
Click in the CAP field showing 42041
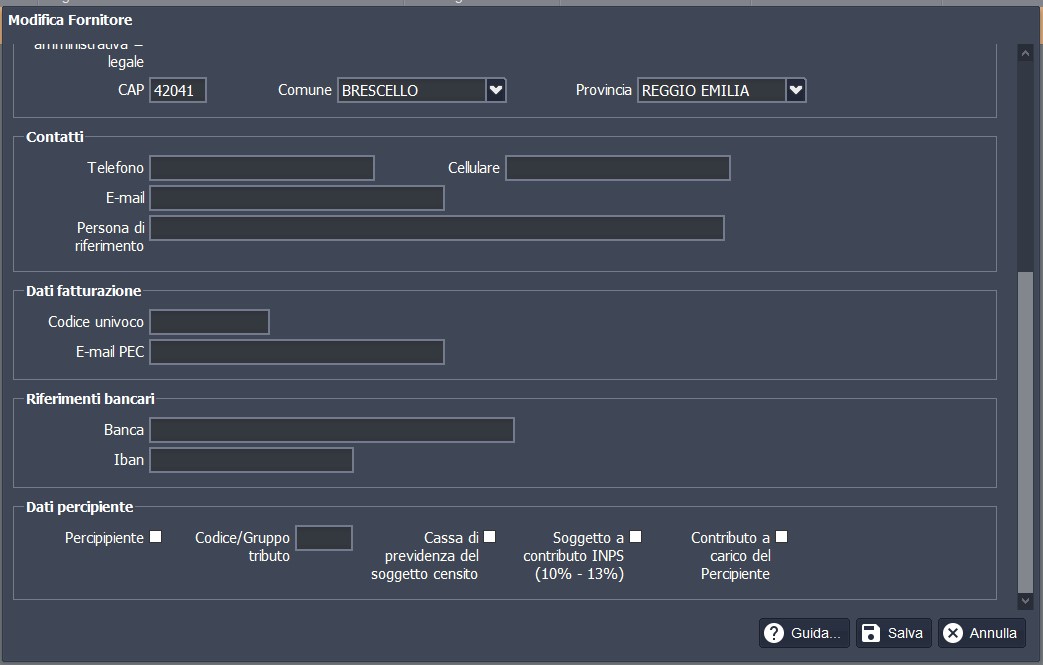click(x=178, y=91)
